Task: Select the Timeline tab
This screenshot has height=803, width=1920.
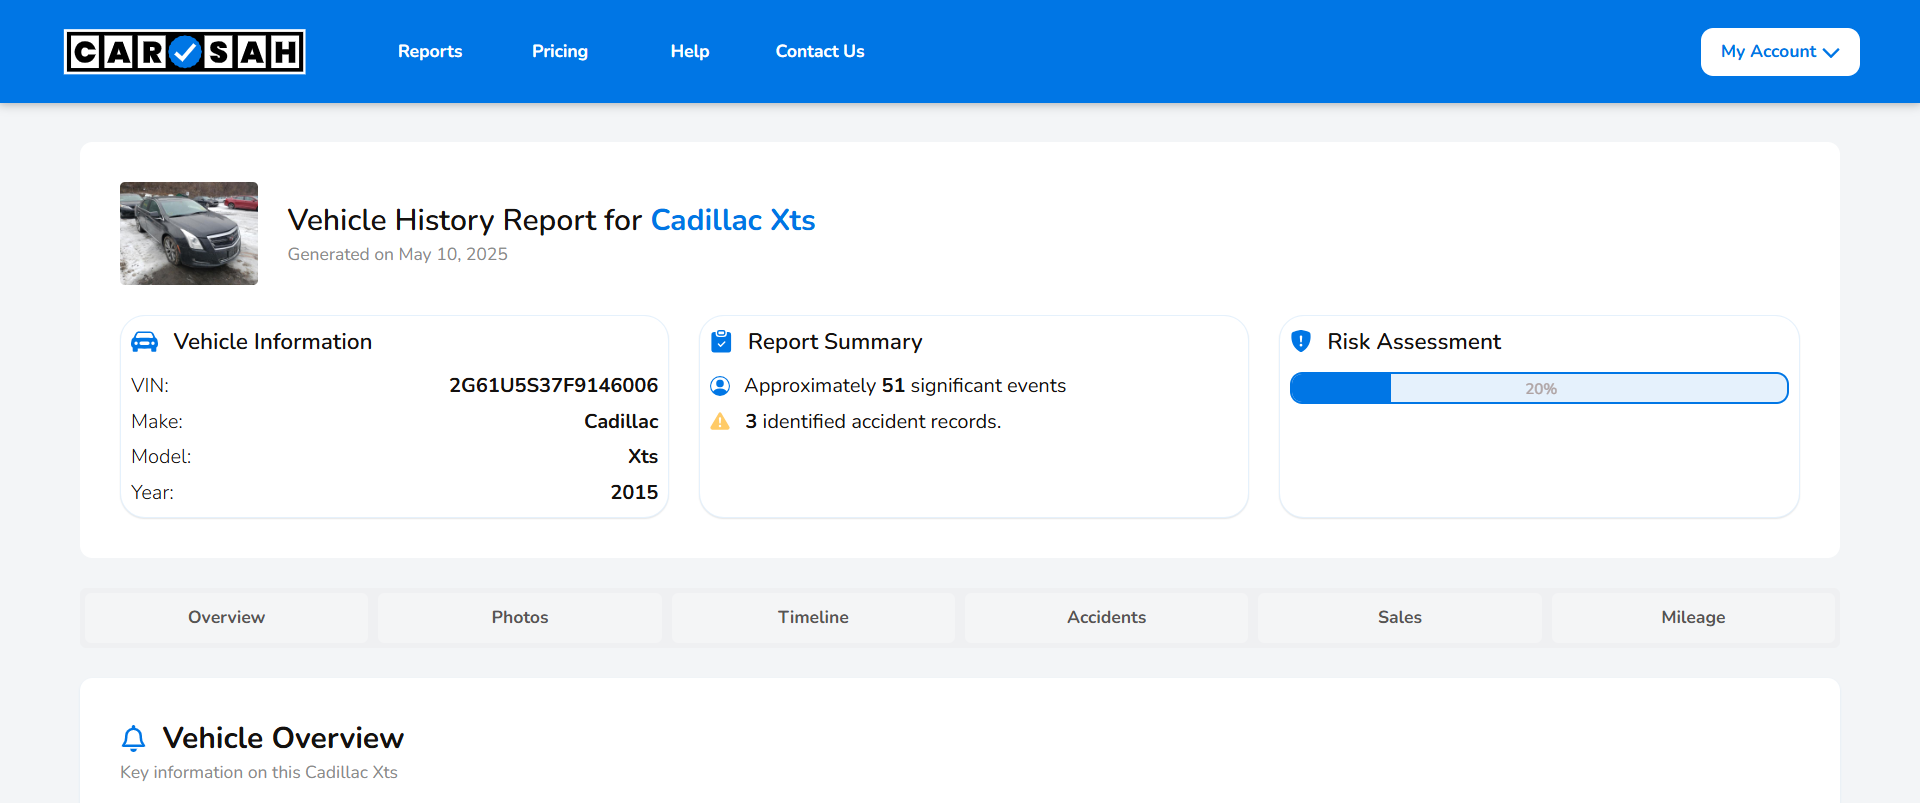Action: [x=813, y=618]
